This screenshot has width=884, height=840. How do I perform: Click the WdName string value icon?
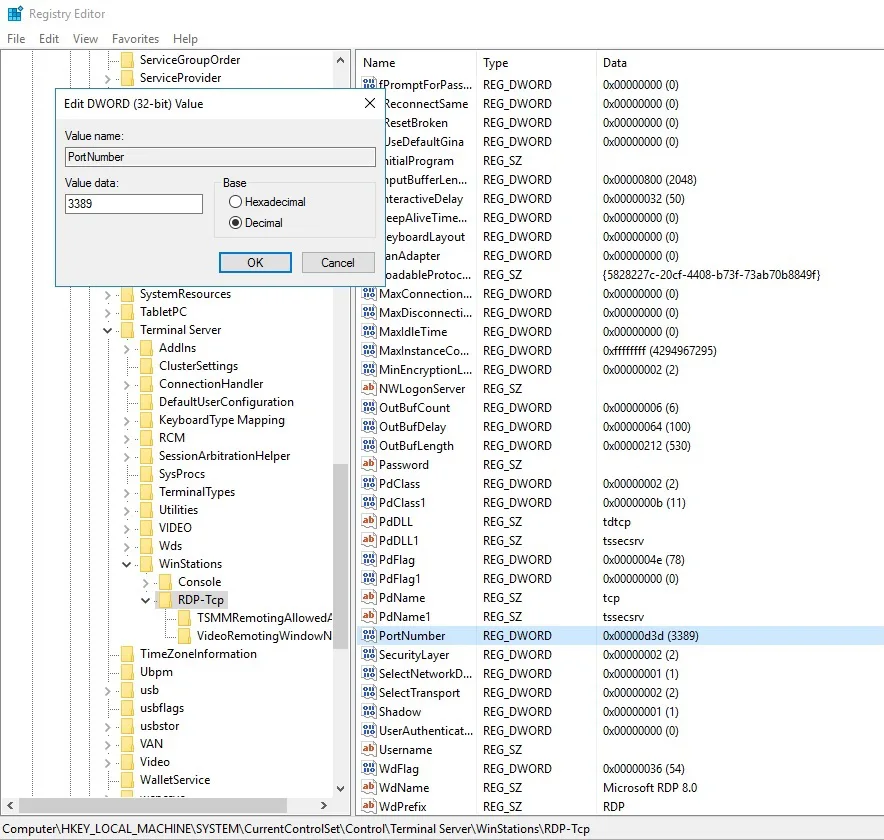tap(368, 788)
